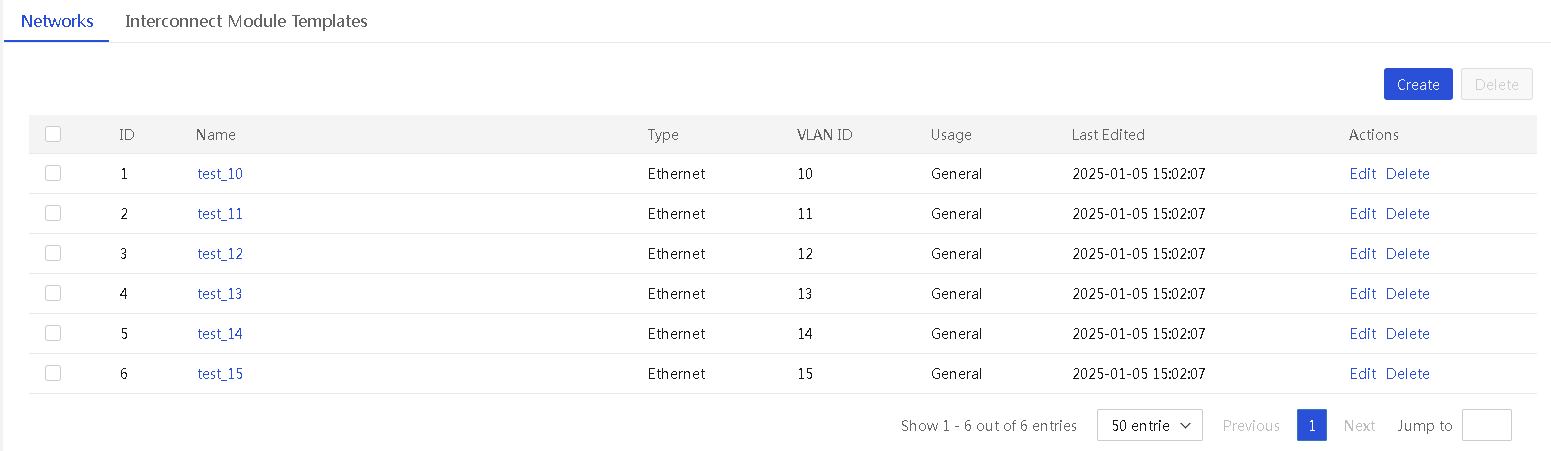Switch to Interconnect Module Templates tab
Screen dimensions: 1551x451
pos(246,21)
